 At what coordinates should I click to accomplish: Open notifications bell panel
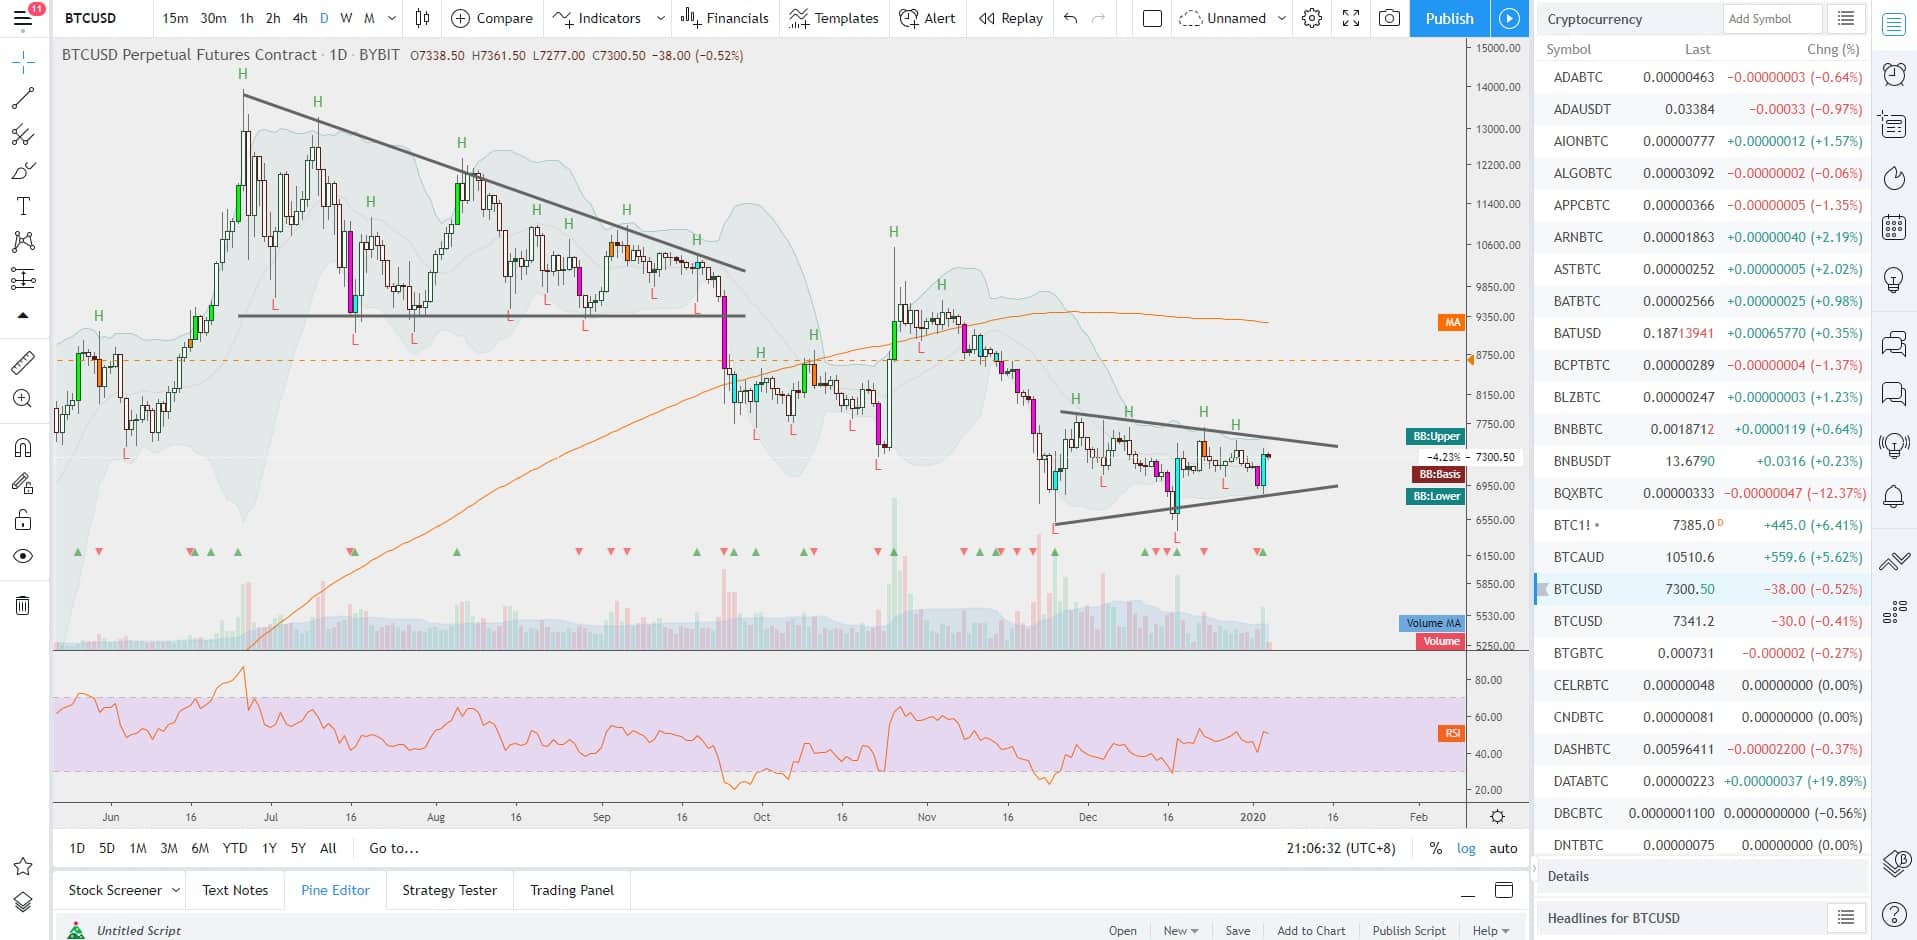pos(1894,496)
